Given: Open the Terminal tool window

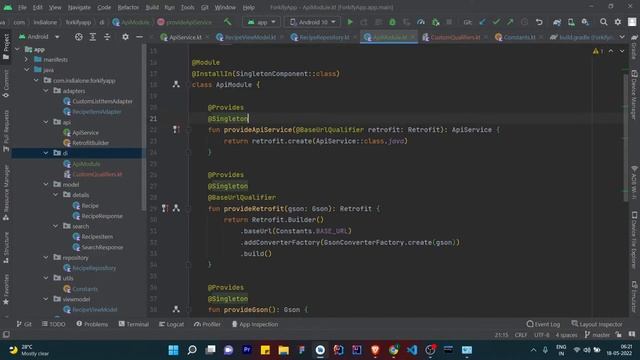Looking at the screenshot, I should pos(133,324).
